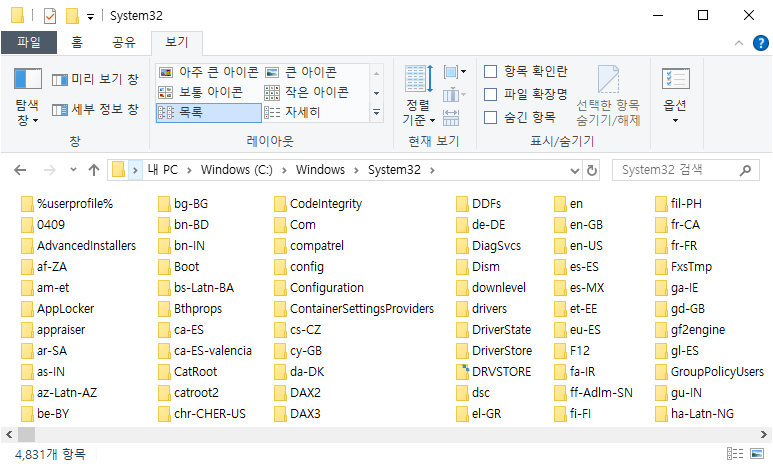Image resolution: width=773 pixels, height=467 pixels.
Task: Select 큰 아이콘 layout
Action: point(301,72)
